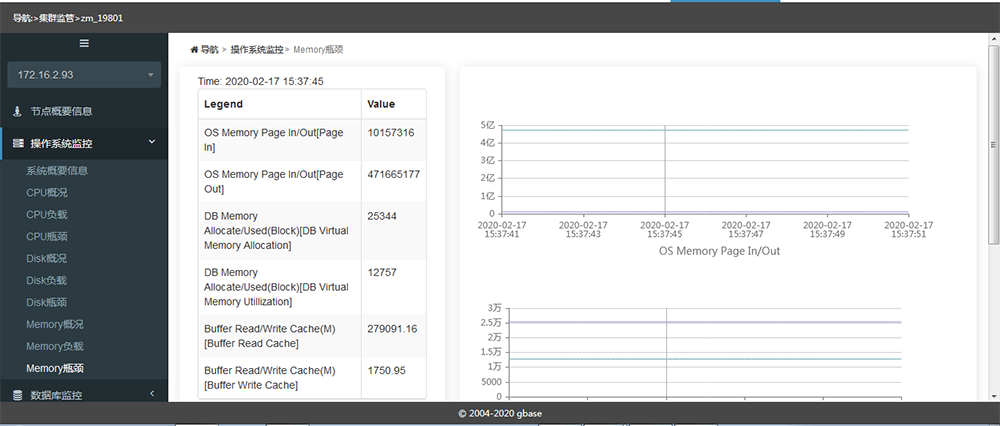Click the 数据库监控 database icon
The width and height of the screenshot is (1000, 426).
click(x=18, y=395)
